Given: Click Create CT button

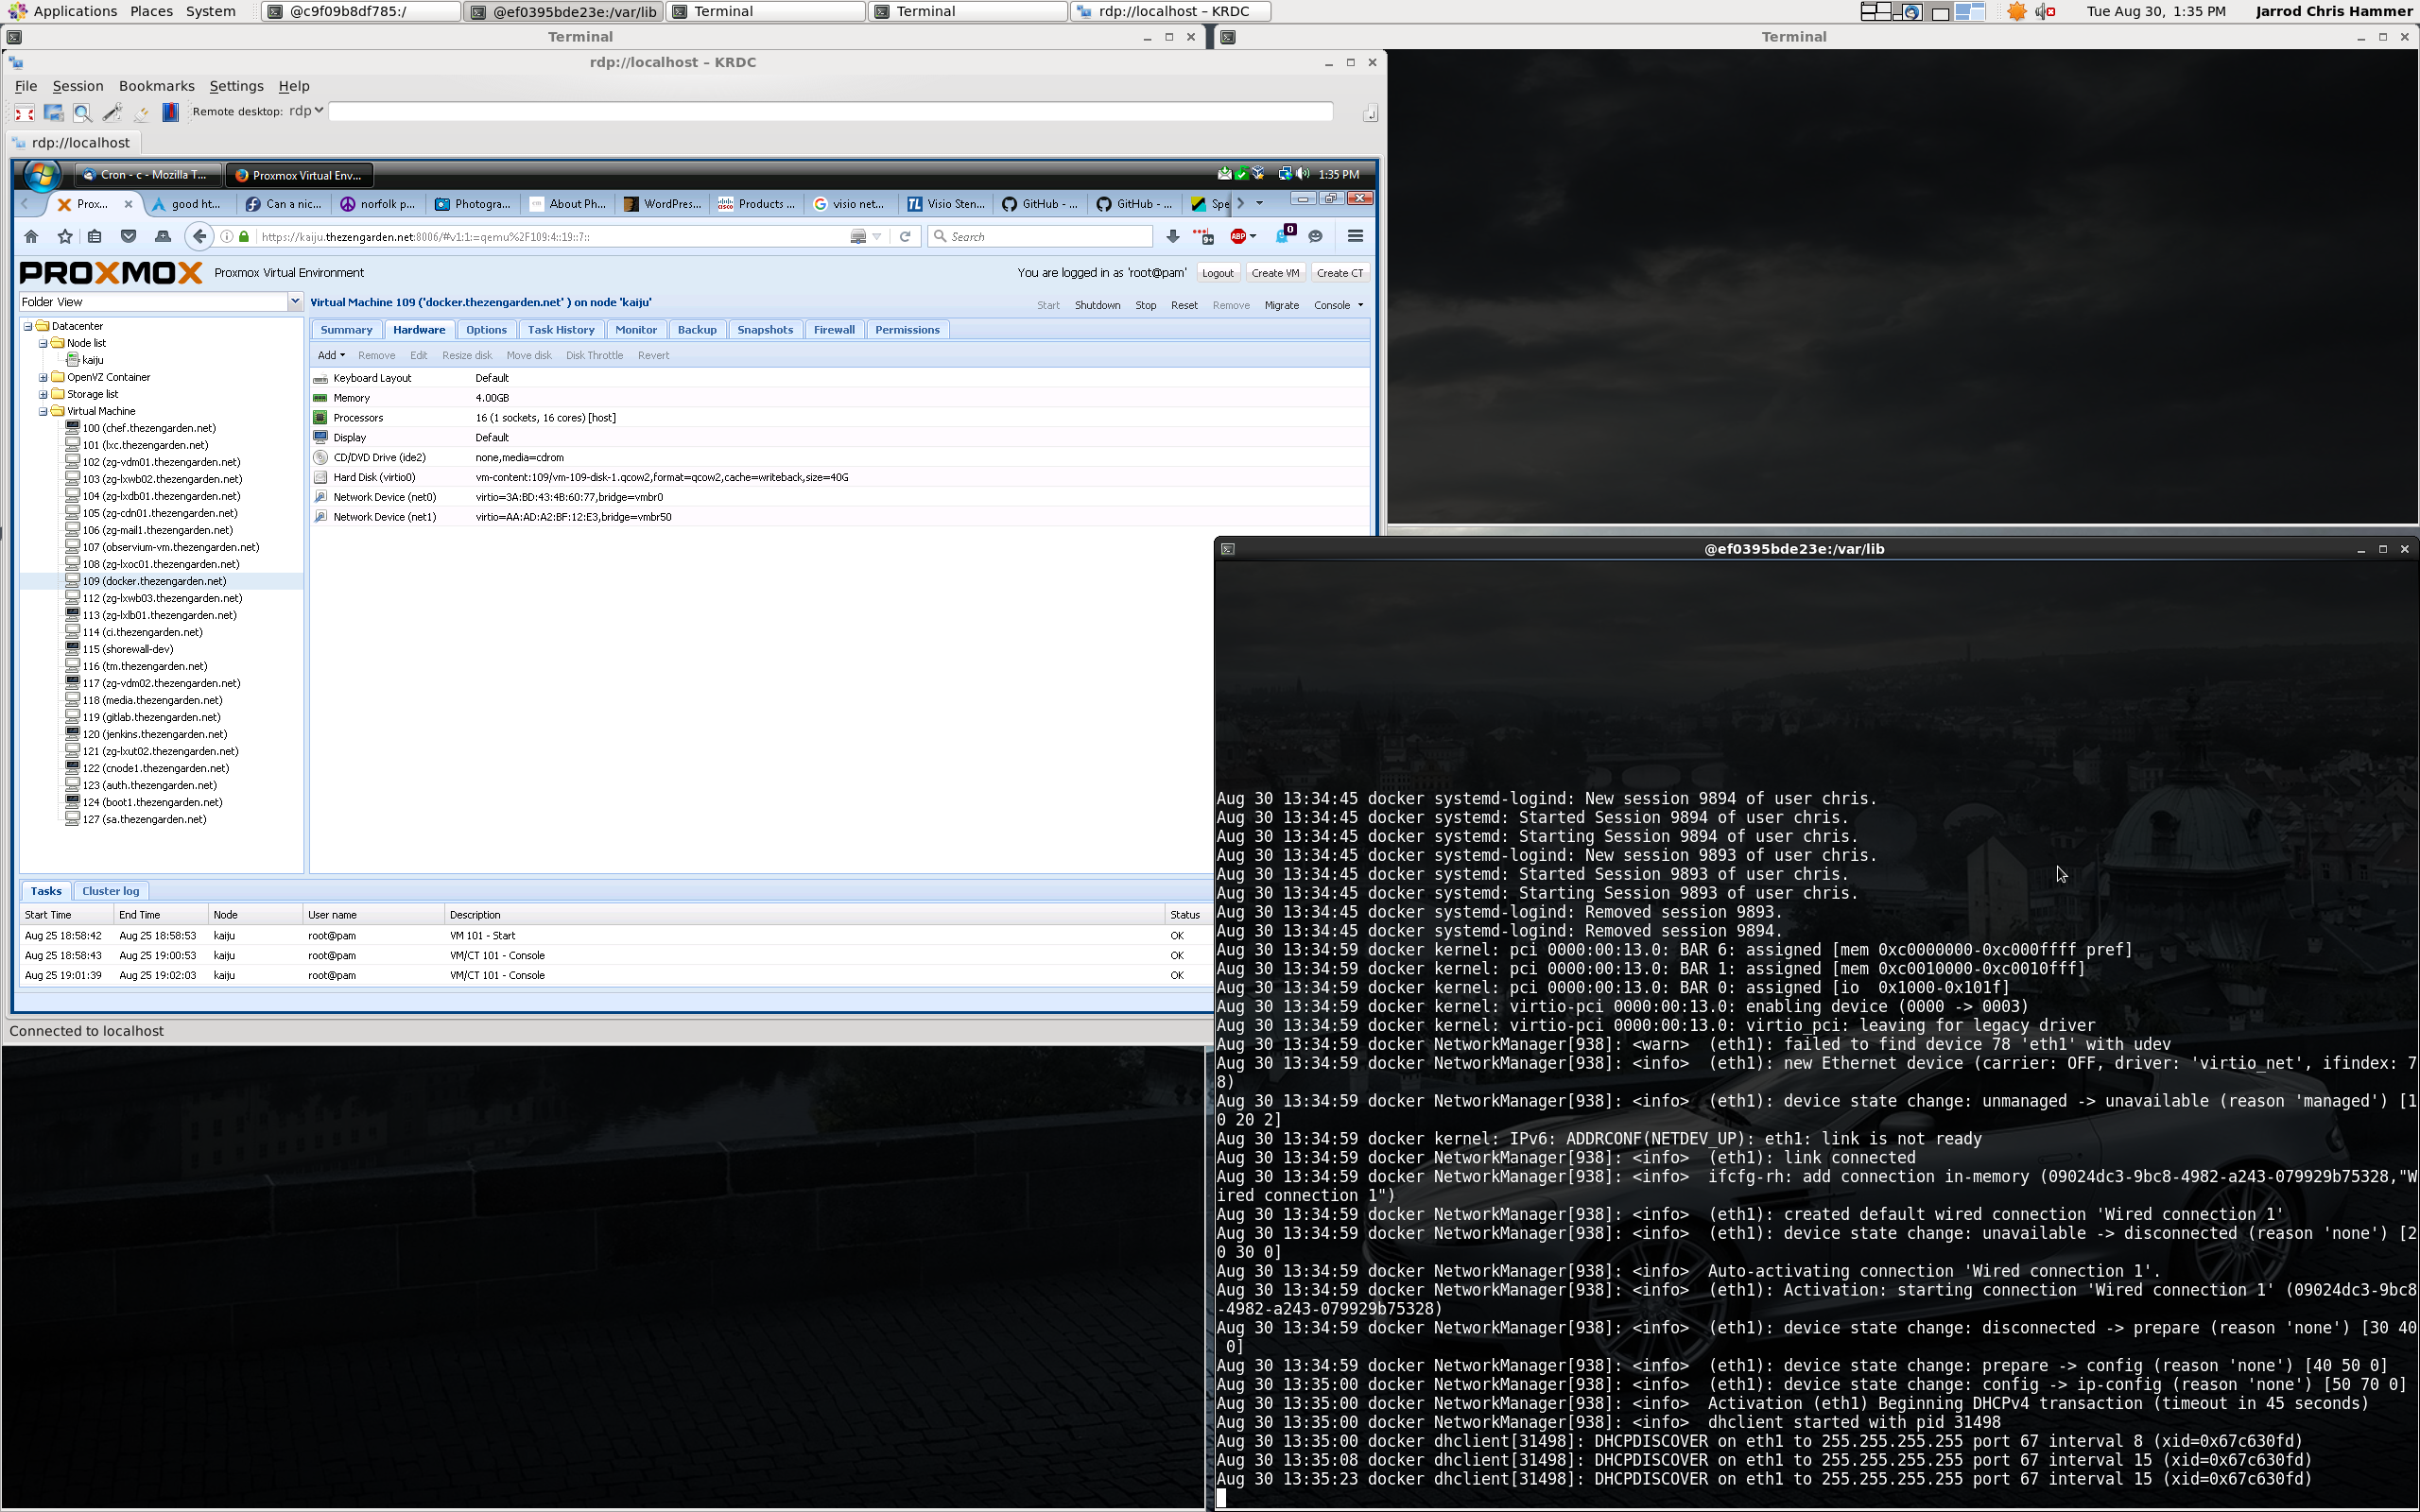Looking at the screenshot, I should coord(1340,273).
